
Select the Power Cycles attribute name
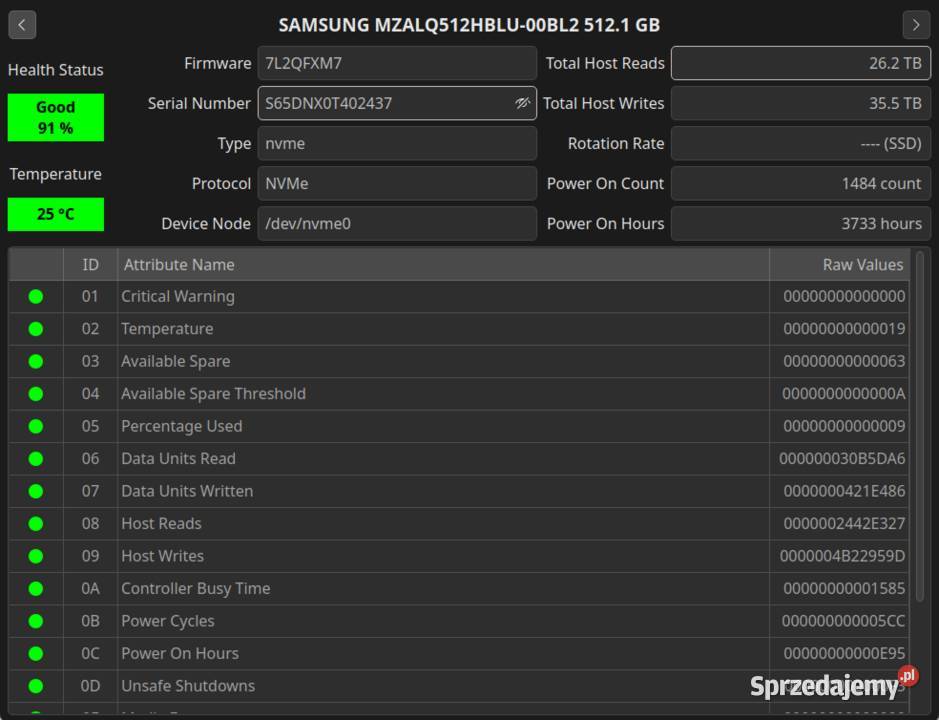pyautogui.click(x=168, y=621)
